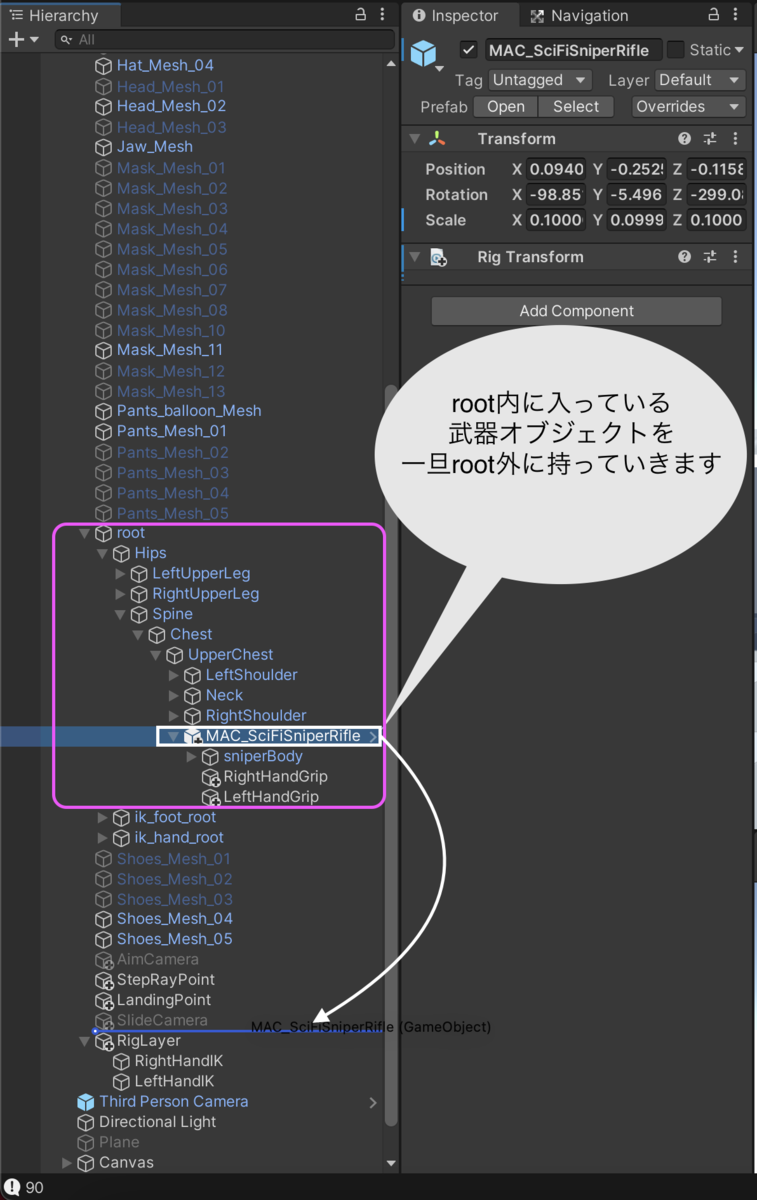Click the LeftHandGrip object icon
The width and height of the screenshot is (757, 1200).
[211, 797]
